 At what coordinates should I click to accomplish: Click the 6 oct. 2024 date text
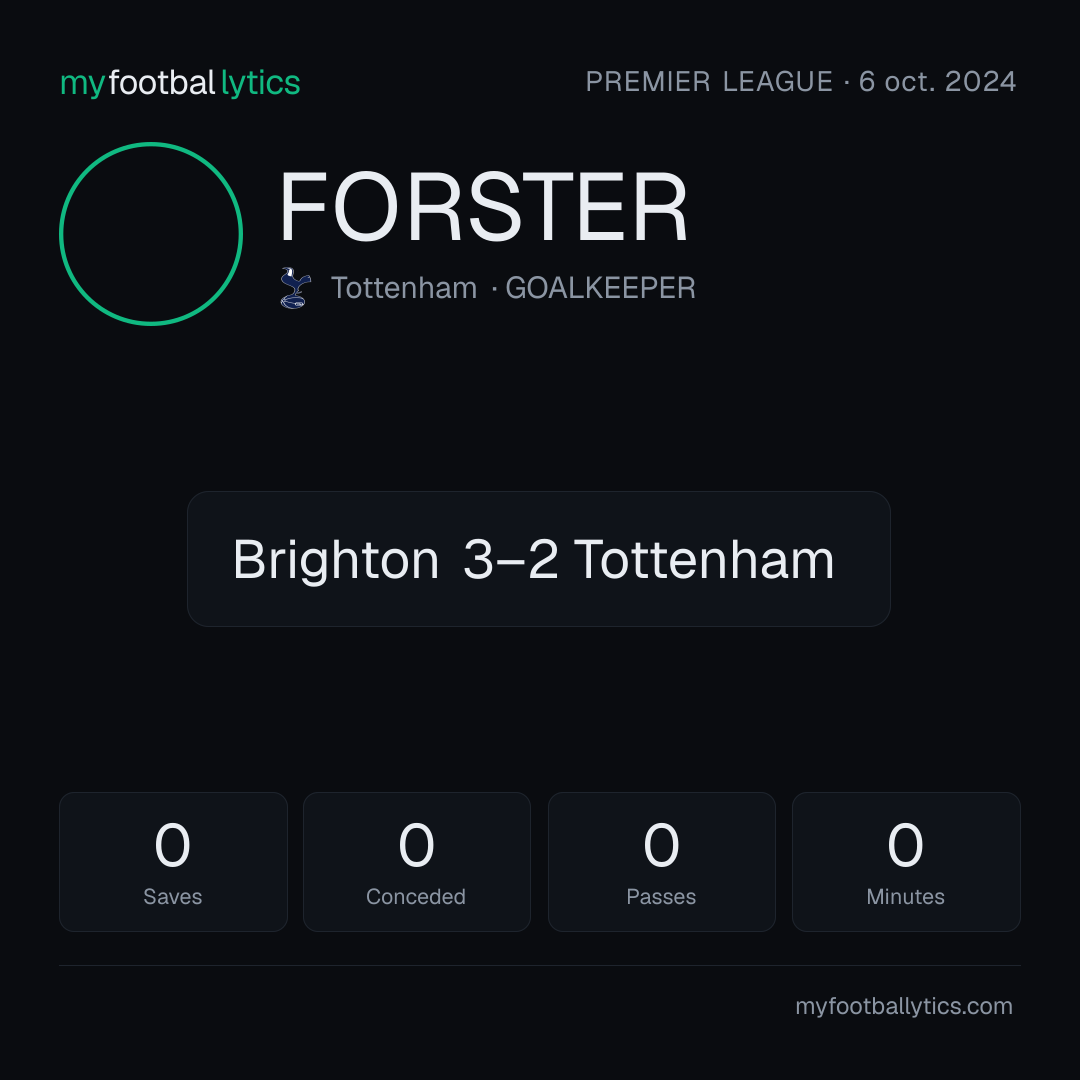pyautogui.click(x=937, y=82)
